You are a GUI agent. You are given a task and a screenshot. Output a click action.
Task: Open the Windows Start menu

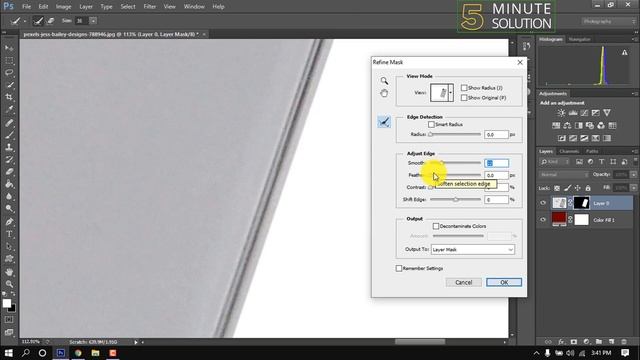point(8,353)
